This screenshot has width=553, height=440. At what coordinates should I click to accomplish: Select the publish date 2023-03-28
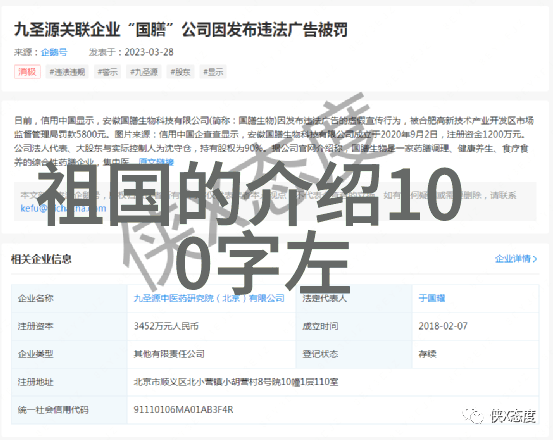(149, 52)
